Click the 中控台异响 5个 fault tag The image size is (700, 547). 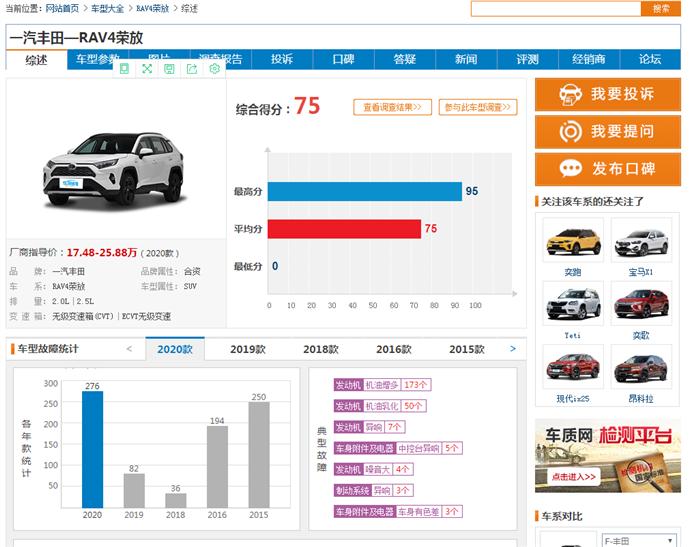pyautogui.click(x=398, y=448)
